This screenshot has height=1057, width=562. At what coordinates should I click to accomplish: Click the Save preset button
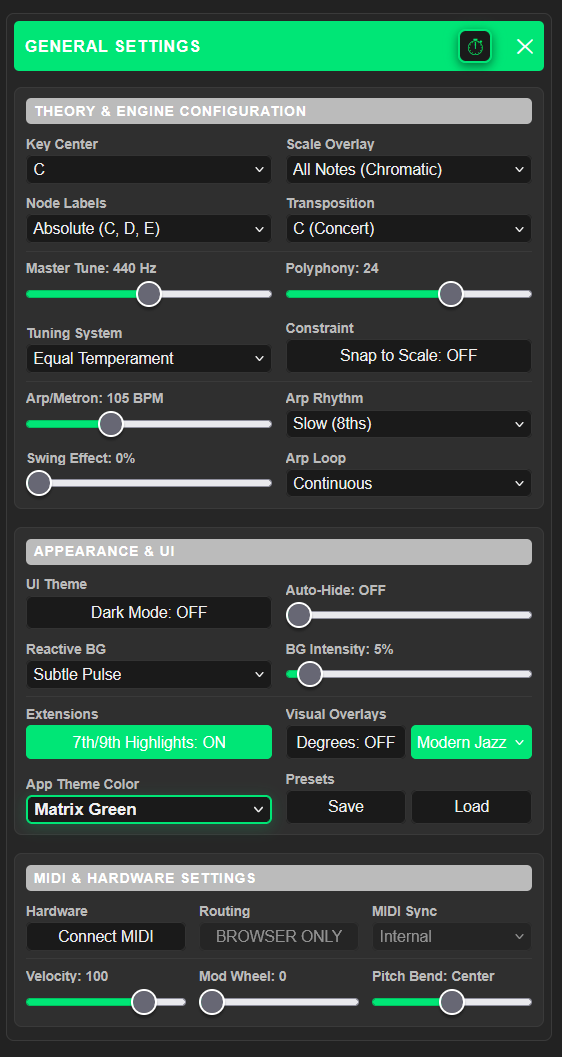pos(346,807)
